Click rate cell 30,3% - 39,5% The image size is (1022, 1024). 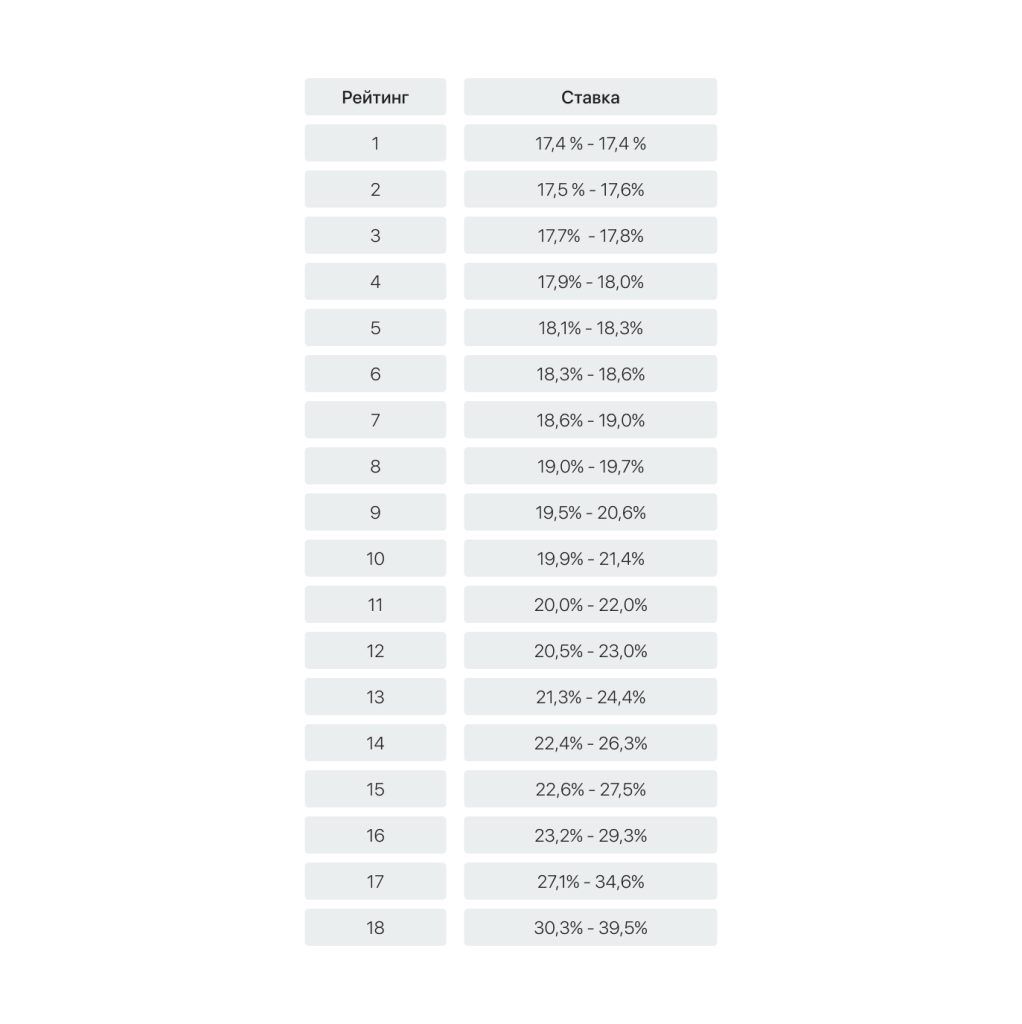(590, 928)
